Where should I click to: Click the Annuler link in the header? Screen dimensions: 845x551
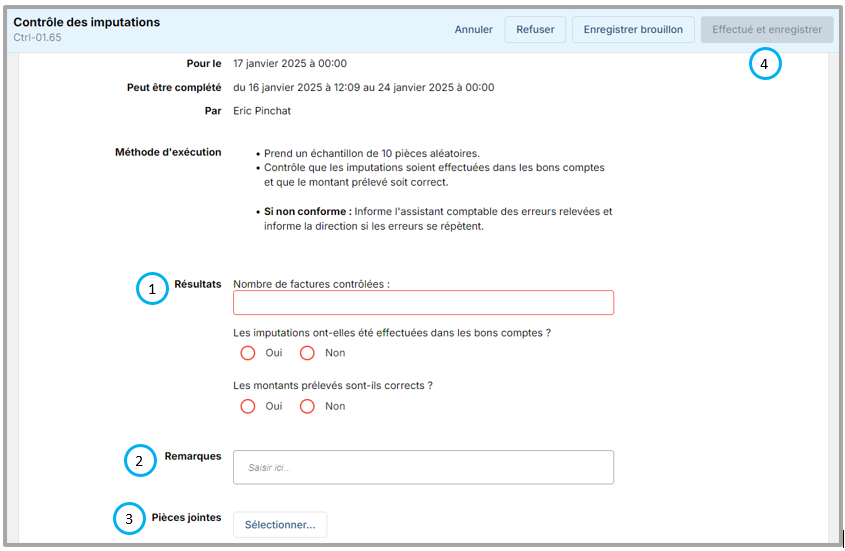pyautogui.click(x=473, y=30)
